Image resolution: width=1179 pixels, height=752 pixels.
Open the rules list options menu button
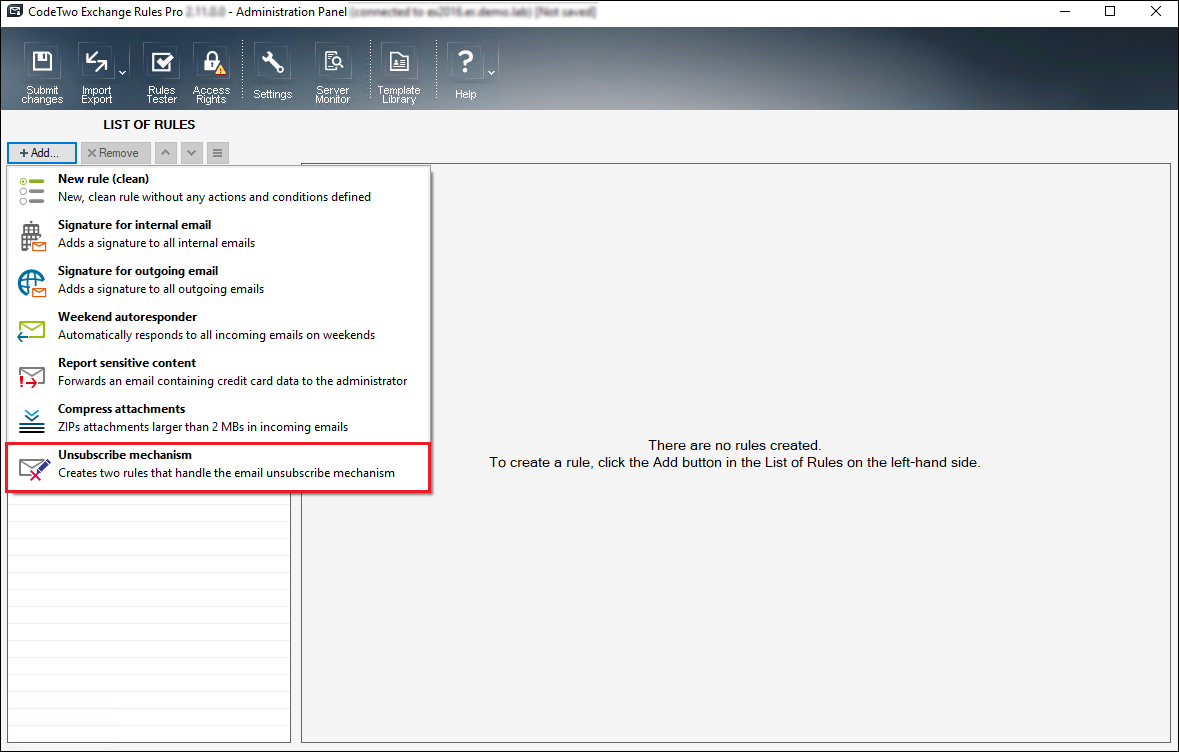click(217, 153)
